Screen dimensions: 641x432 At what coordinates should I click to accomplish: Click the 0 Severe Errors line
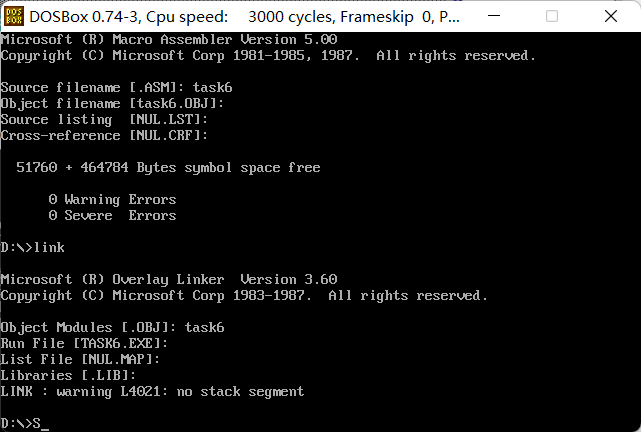pyautogui.click(x=112, y=215)
